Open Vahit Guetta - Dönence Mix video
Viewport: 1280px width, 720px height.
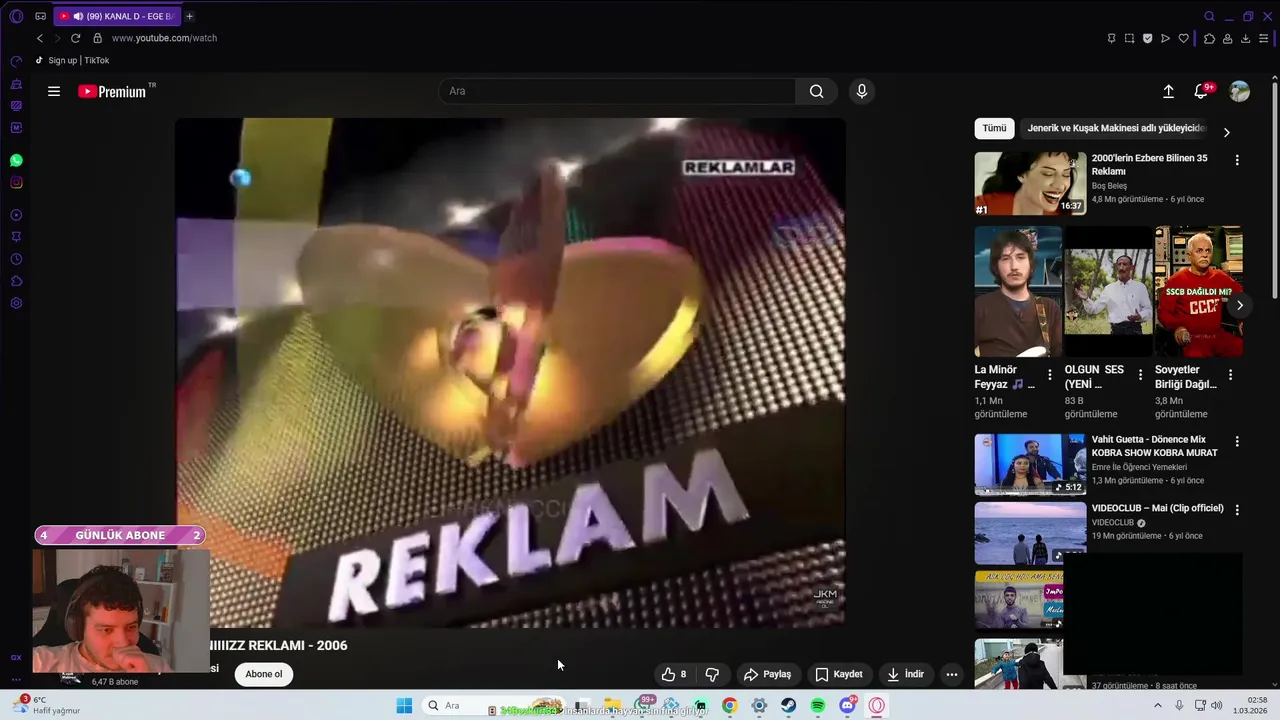click(x=1155, y=446)
